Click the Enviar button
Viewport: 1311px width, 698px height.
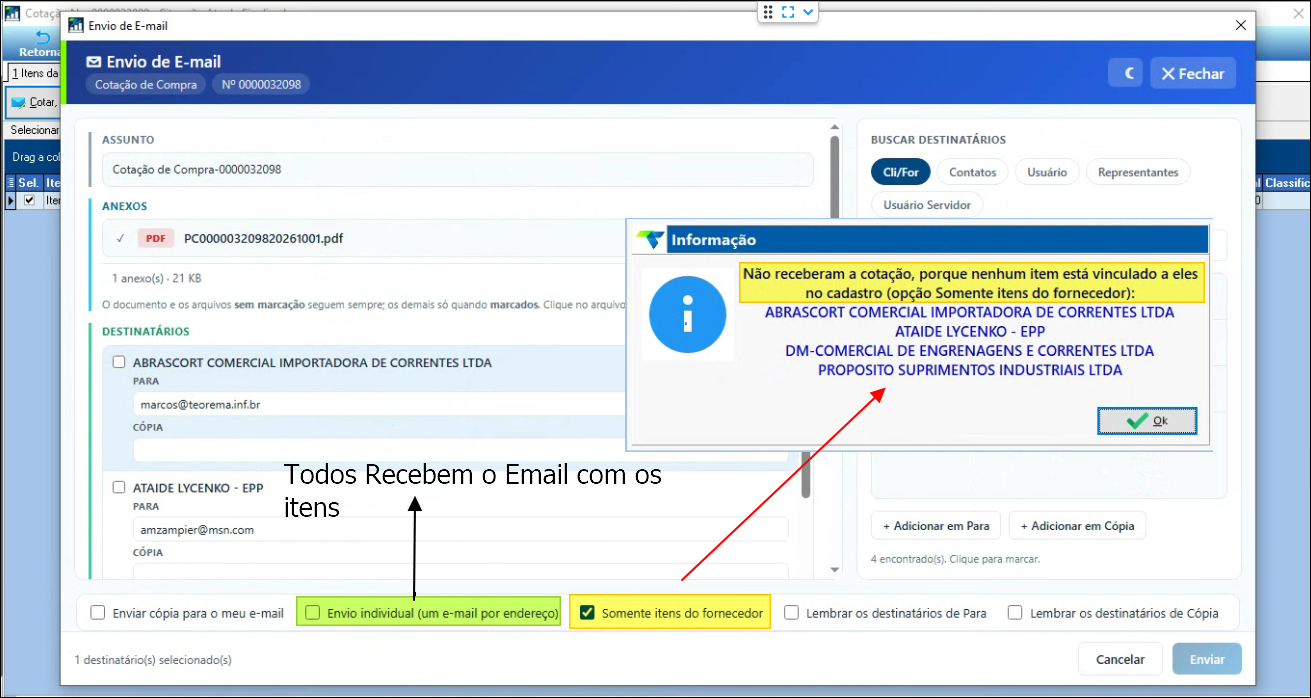click(1207, 659)
